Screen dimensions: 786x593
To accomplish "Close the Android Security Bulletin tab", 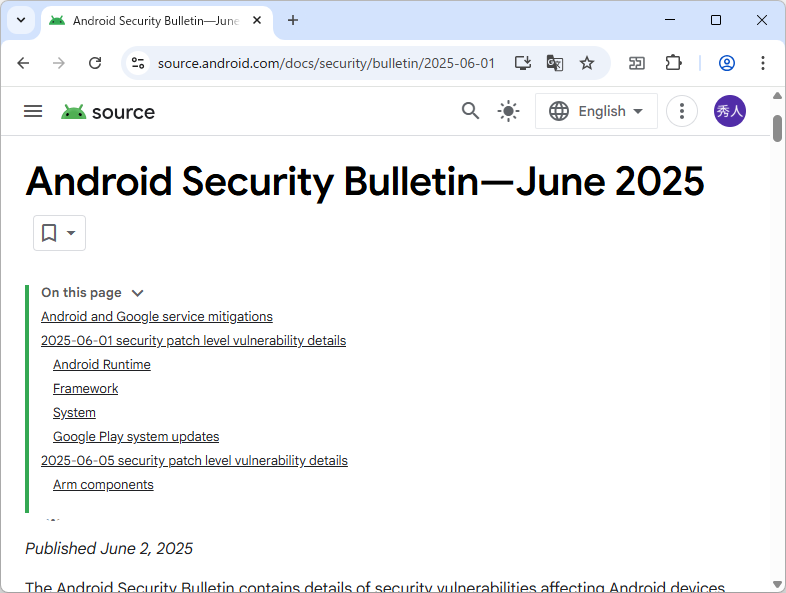I will tap(257, 21).
